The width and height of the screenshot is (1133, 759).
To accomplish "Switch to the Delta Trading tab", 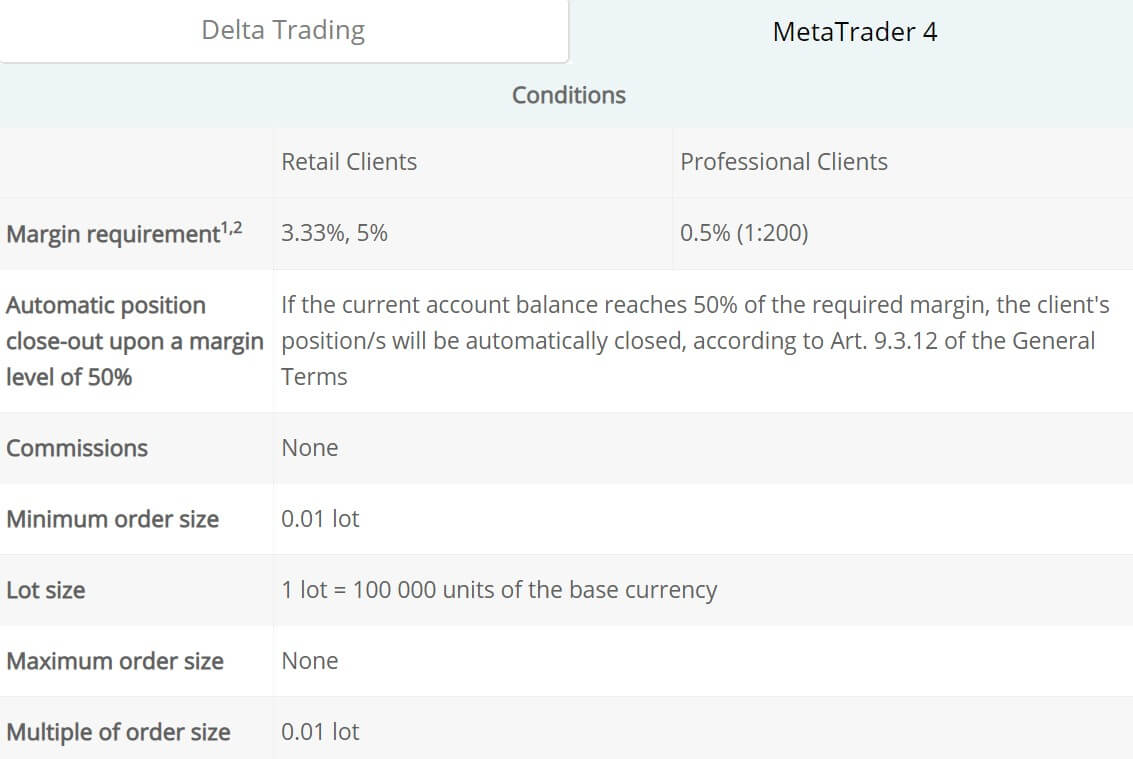I will coord(283,30).
